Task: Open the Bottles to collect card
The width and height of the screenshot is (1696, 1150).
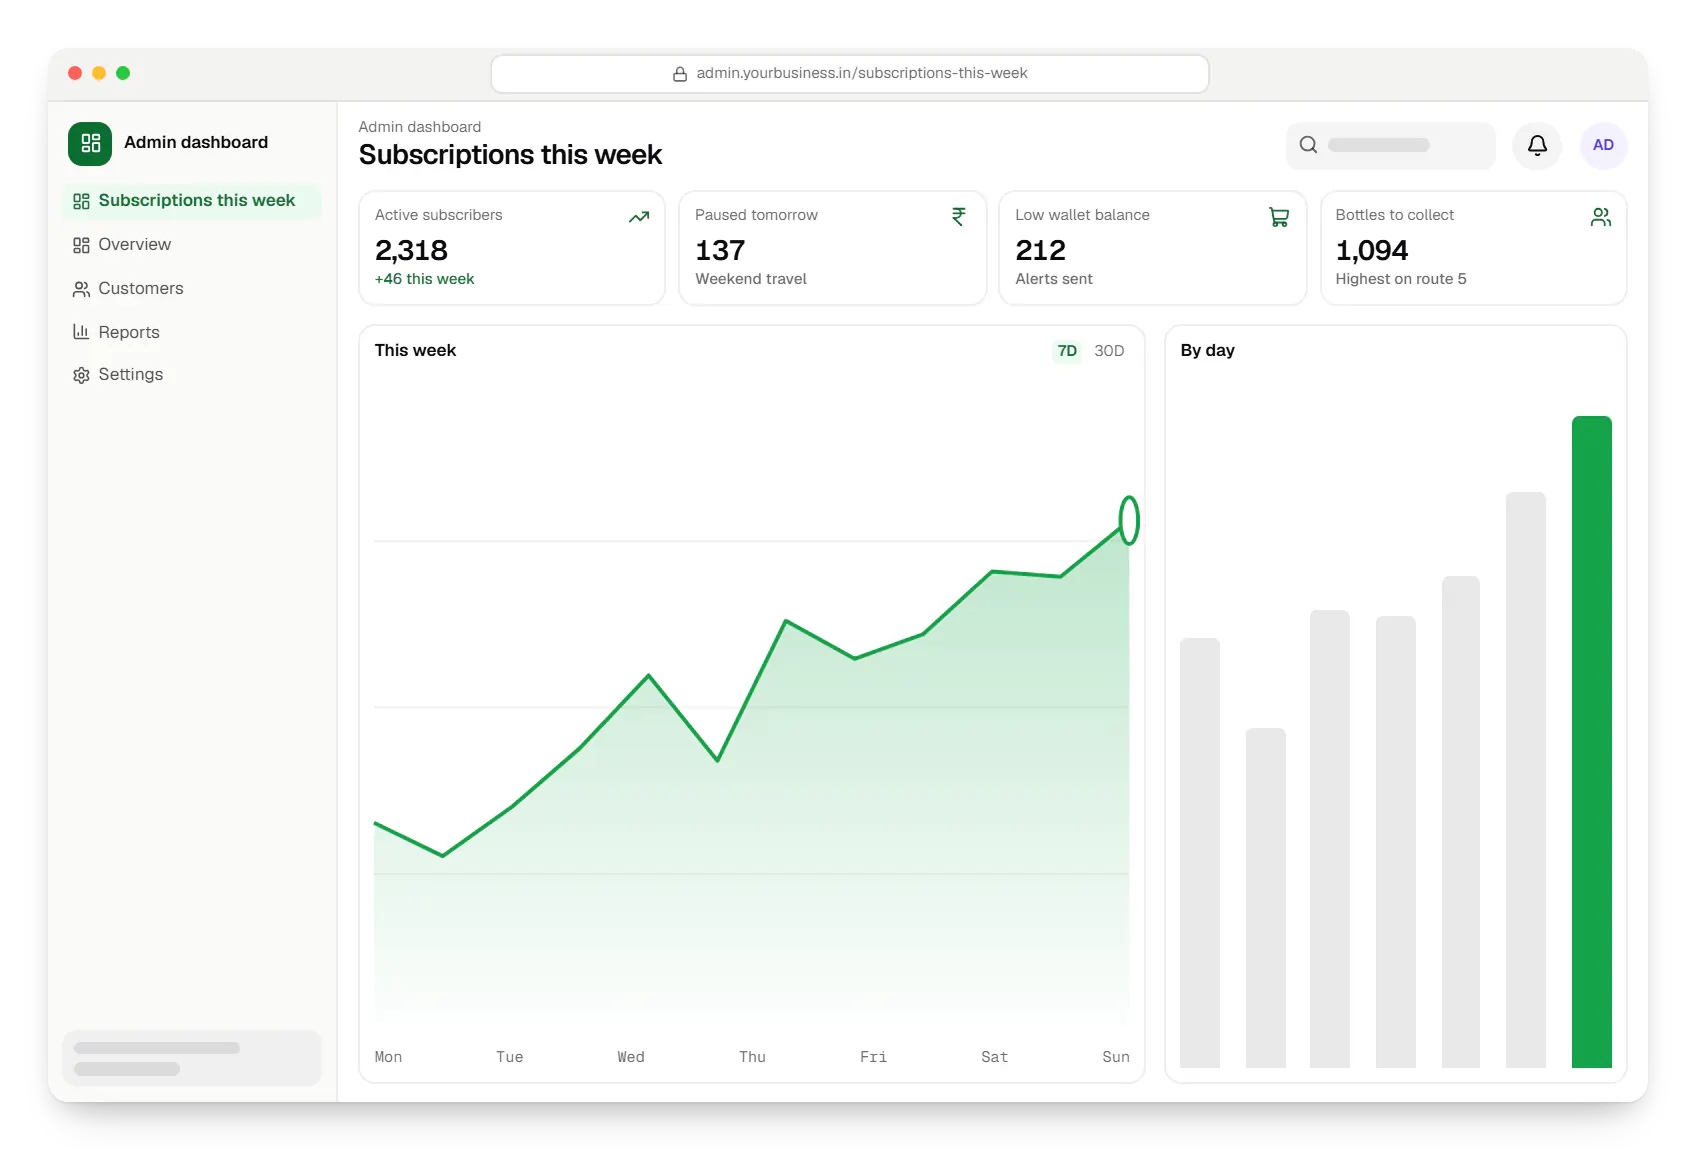Action: [x=1473, y=248]
